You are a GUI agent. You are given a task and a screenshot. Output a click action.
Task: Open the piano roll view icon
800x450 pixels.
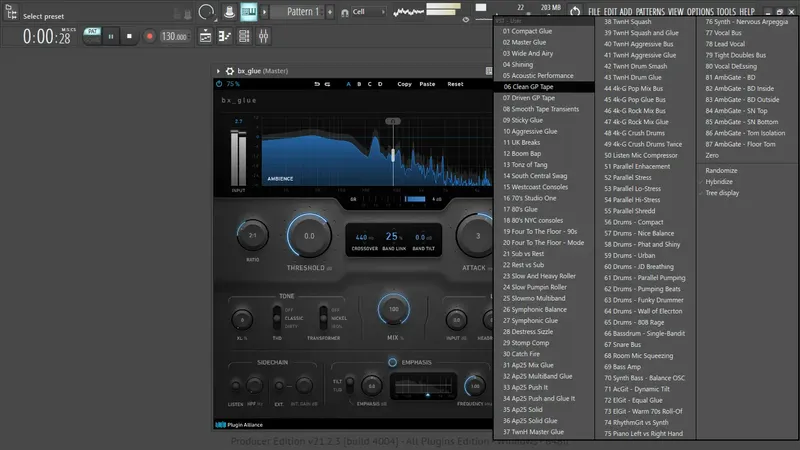click(225, 36)
